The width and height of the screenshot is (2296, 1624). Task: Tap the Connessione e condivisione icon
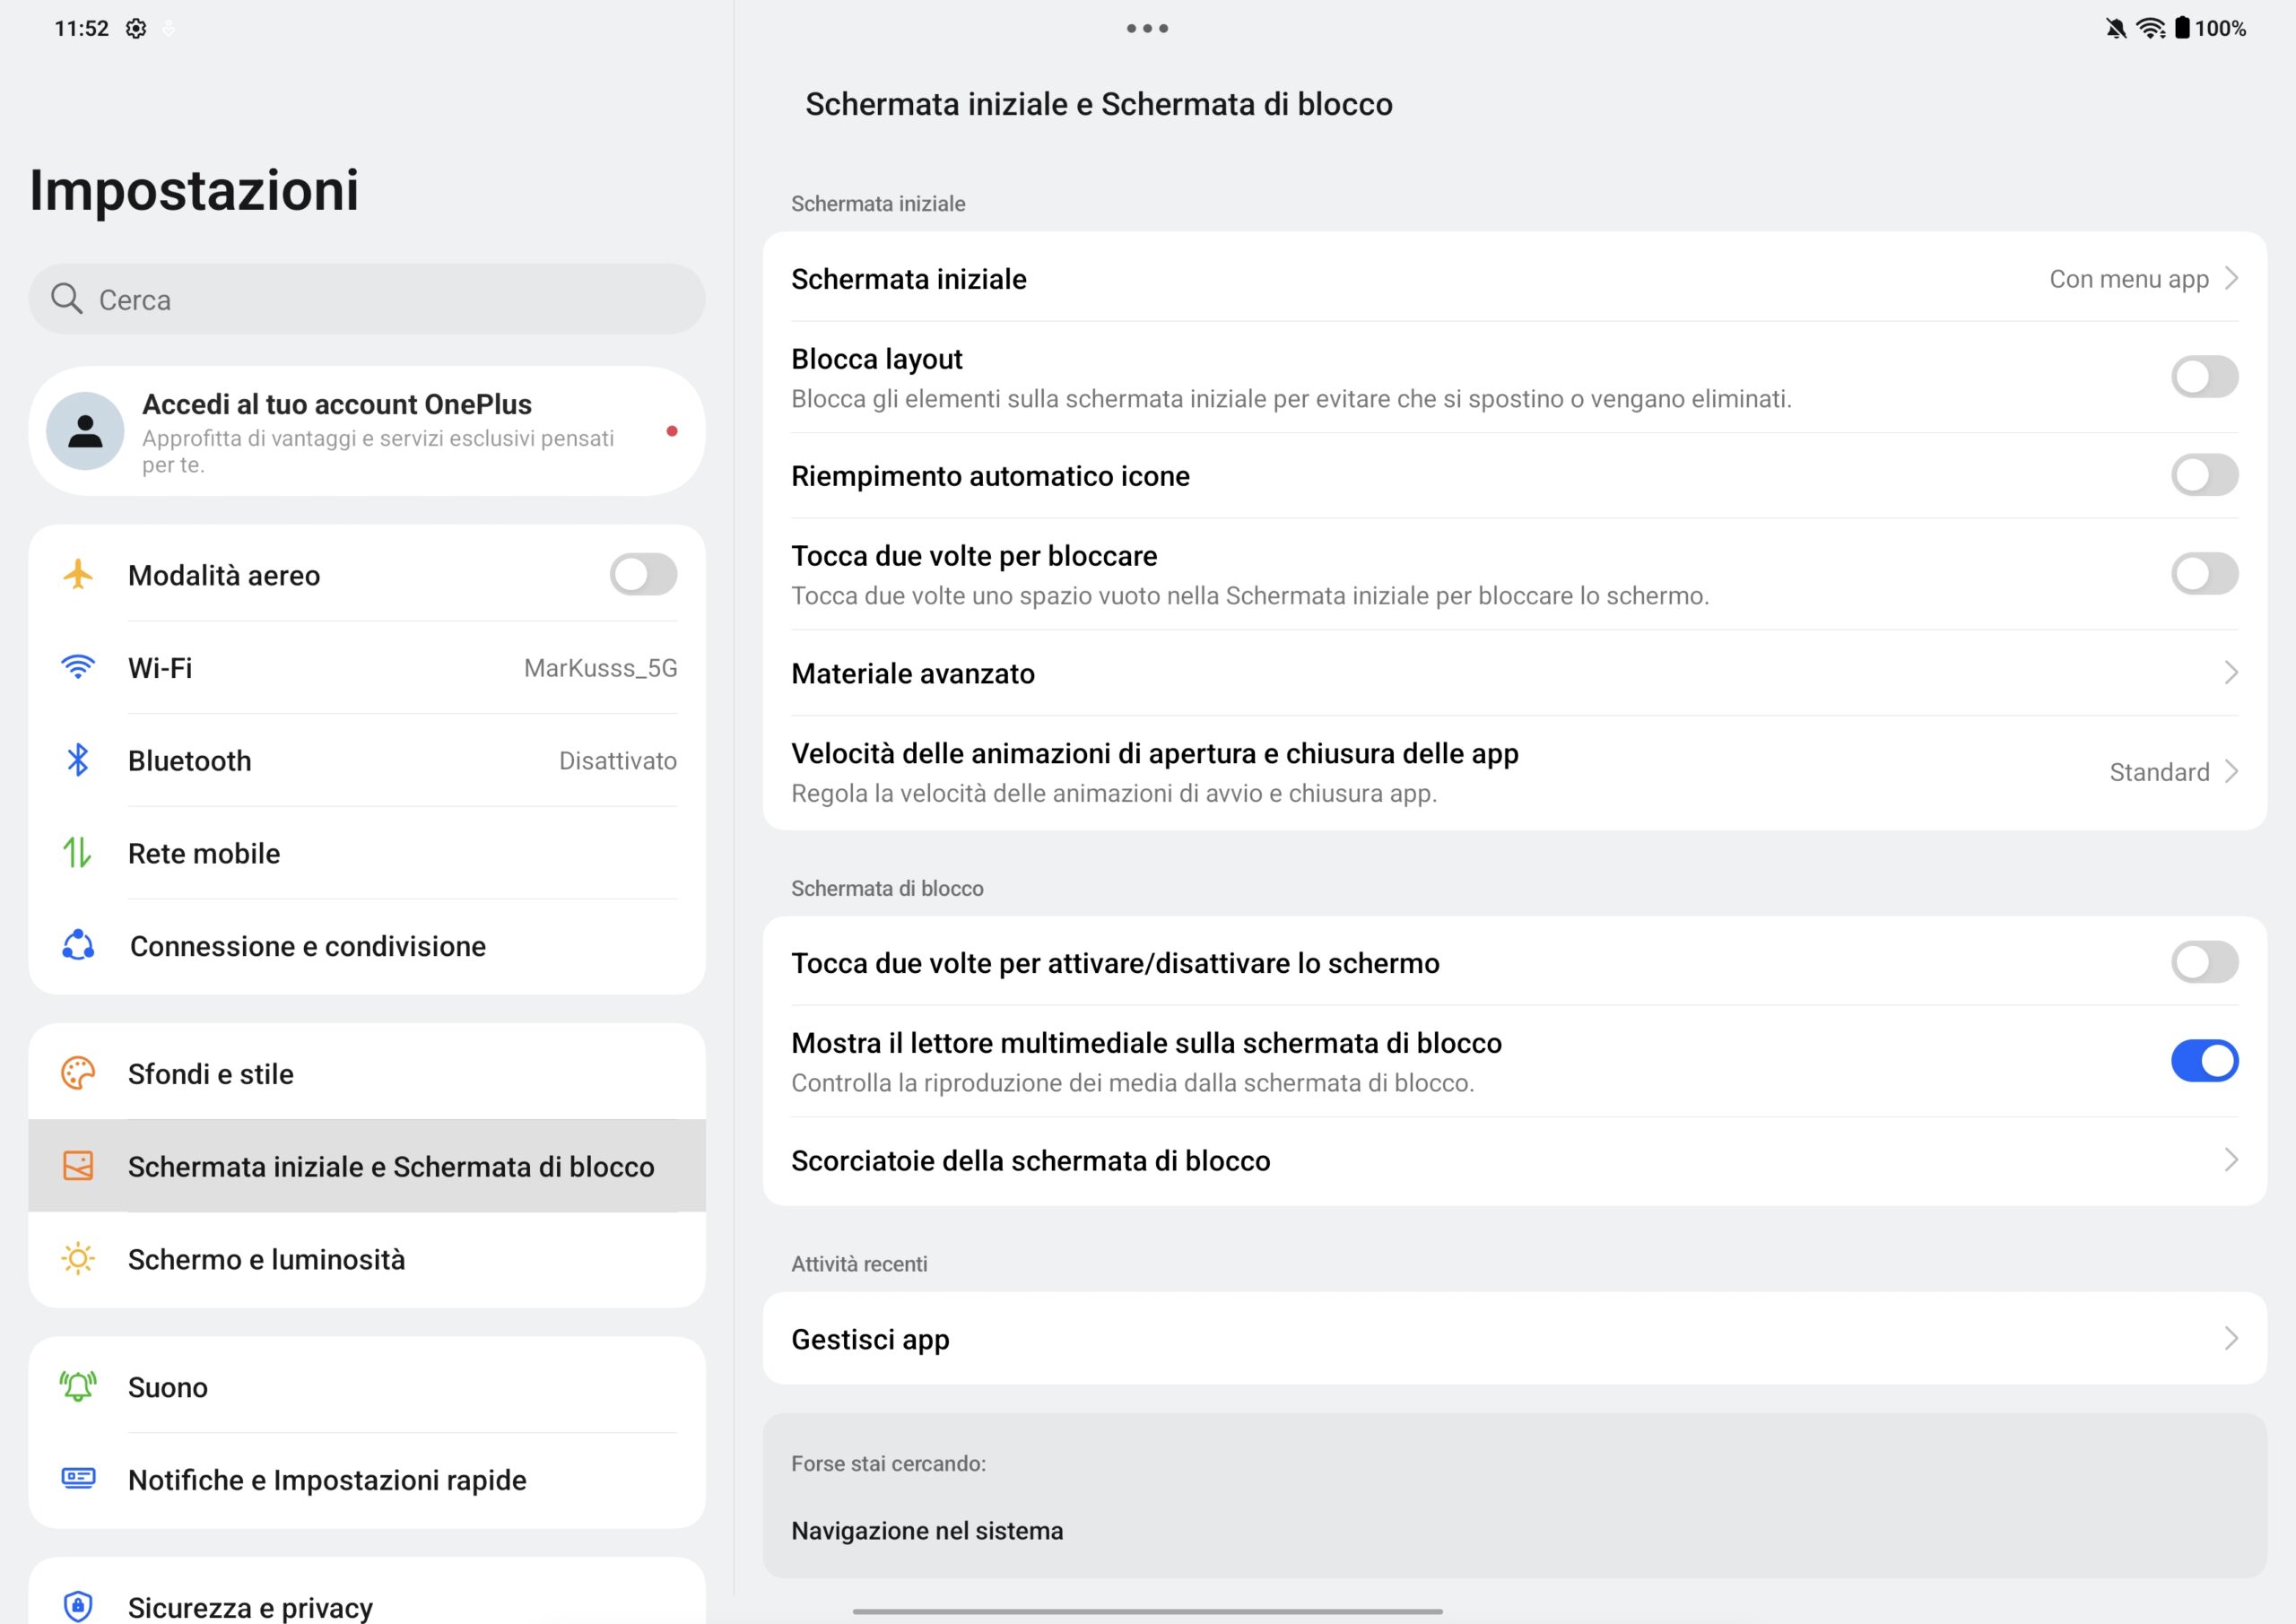78,945
